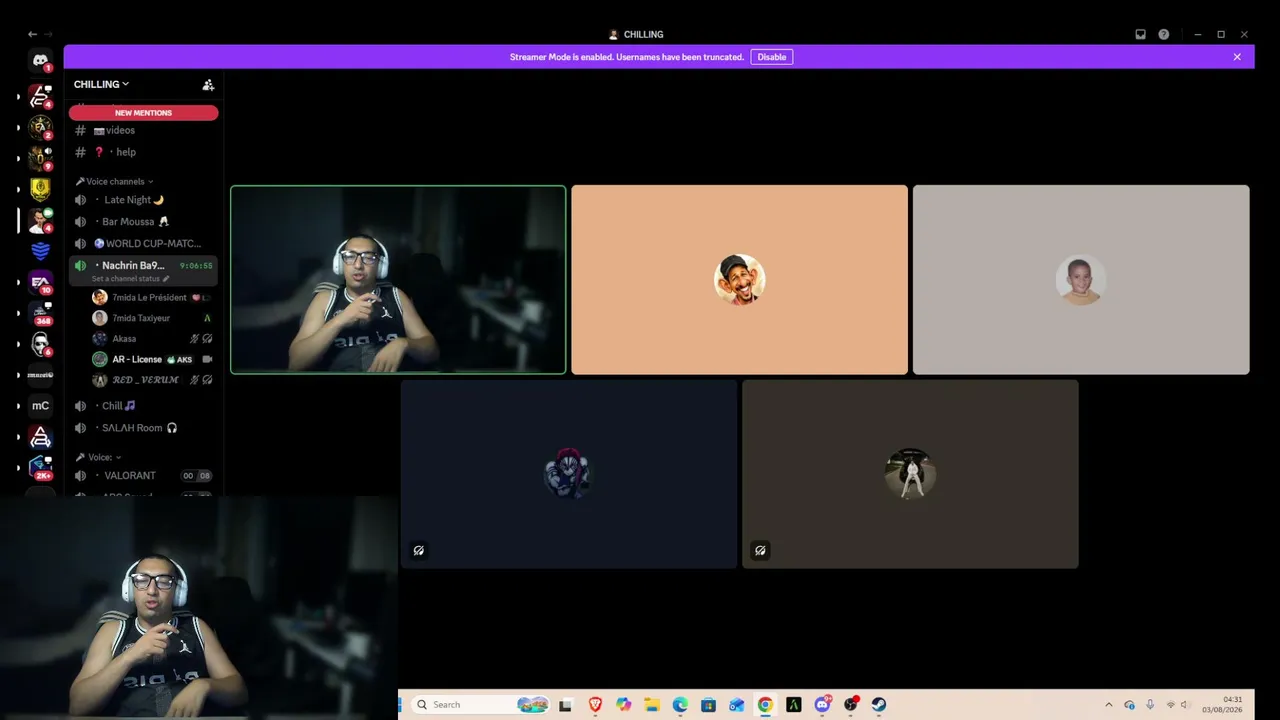This screenshot has width=1280, height=720.
Task: Collapse the Voice channels category
Action: 115,181
